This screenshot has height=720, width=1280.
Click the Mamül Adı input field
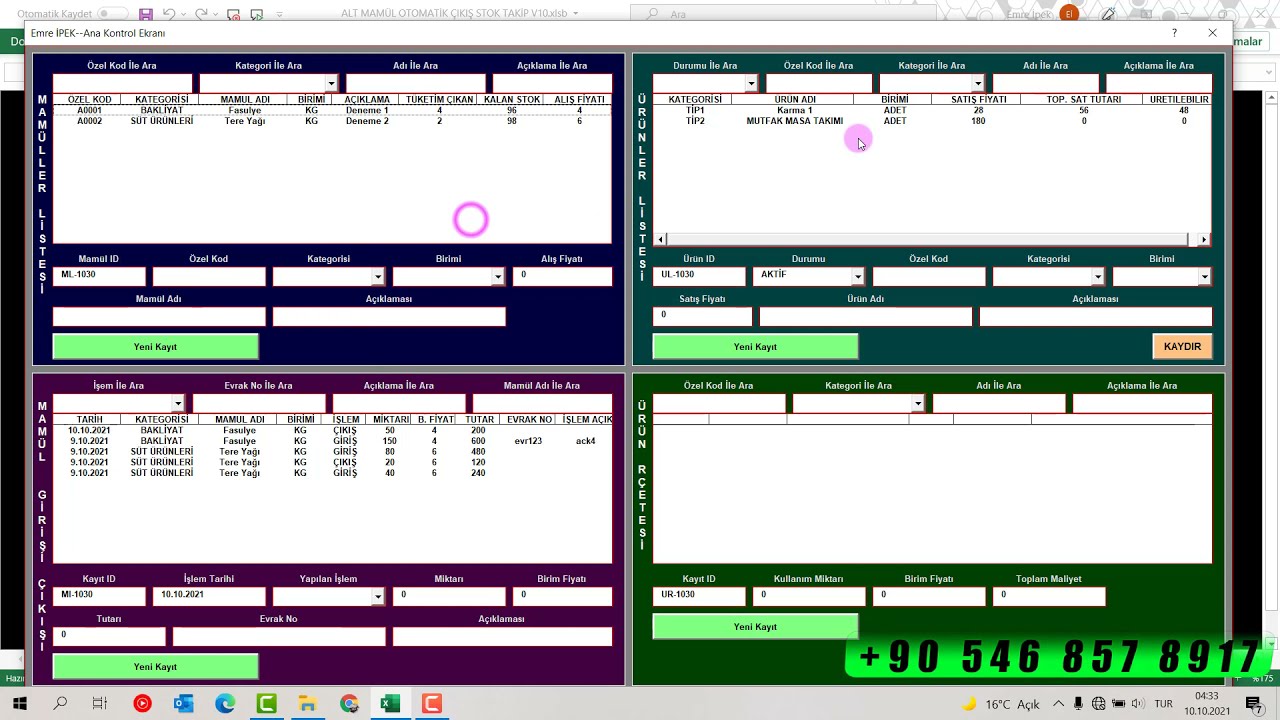pyautogui.click(x=159, y=317)
